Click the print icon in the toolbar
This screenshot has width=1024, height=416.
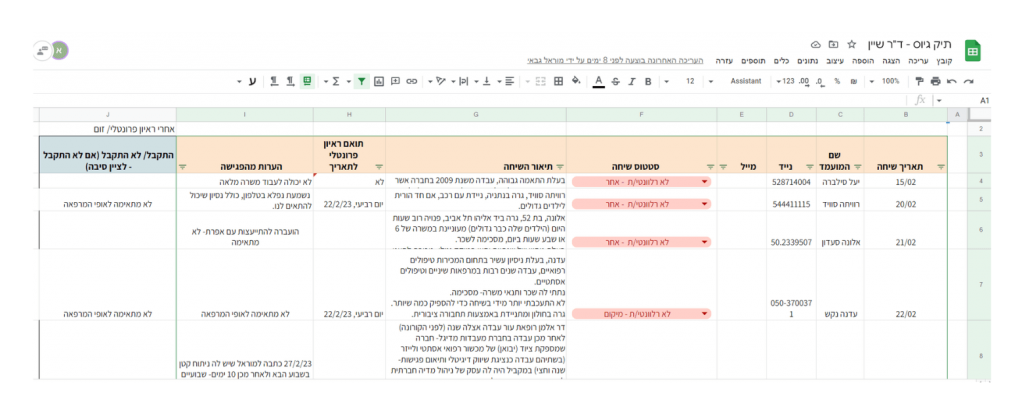pos(936,81)
